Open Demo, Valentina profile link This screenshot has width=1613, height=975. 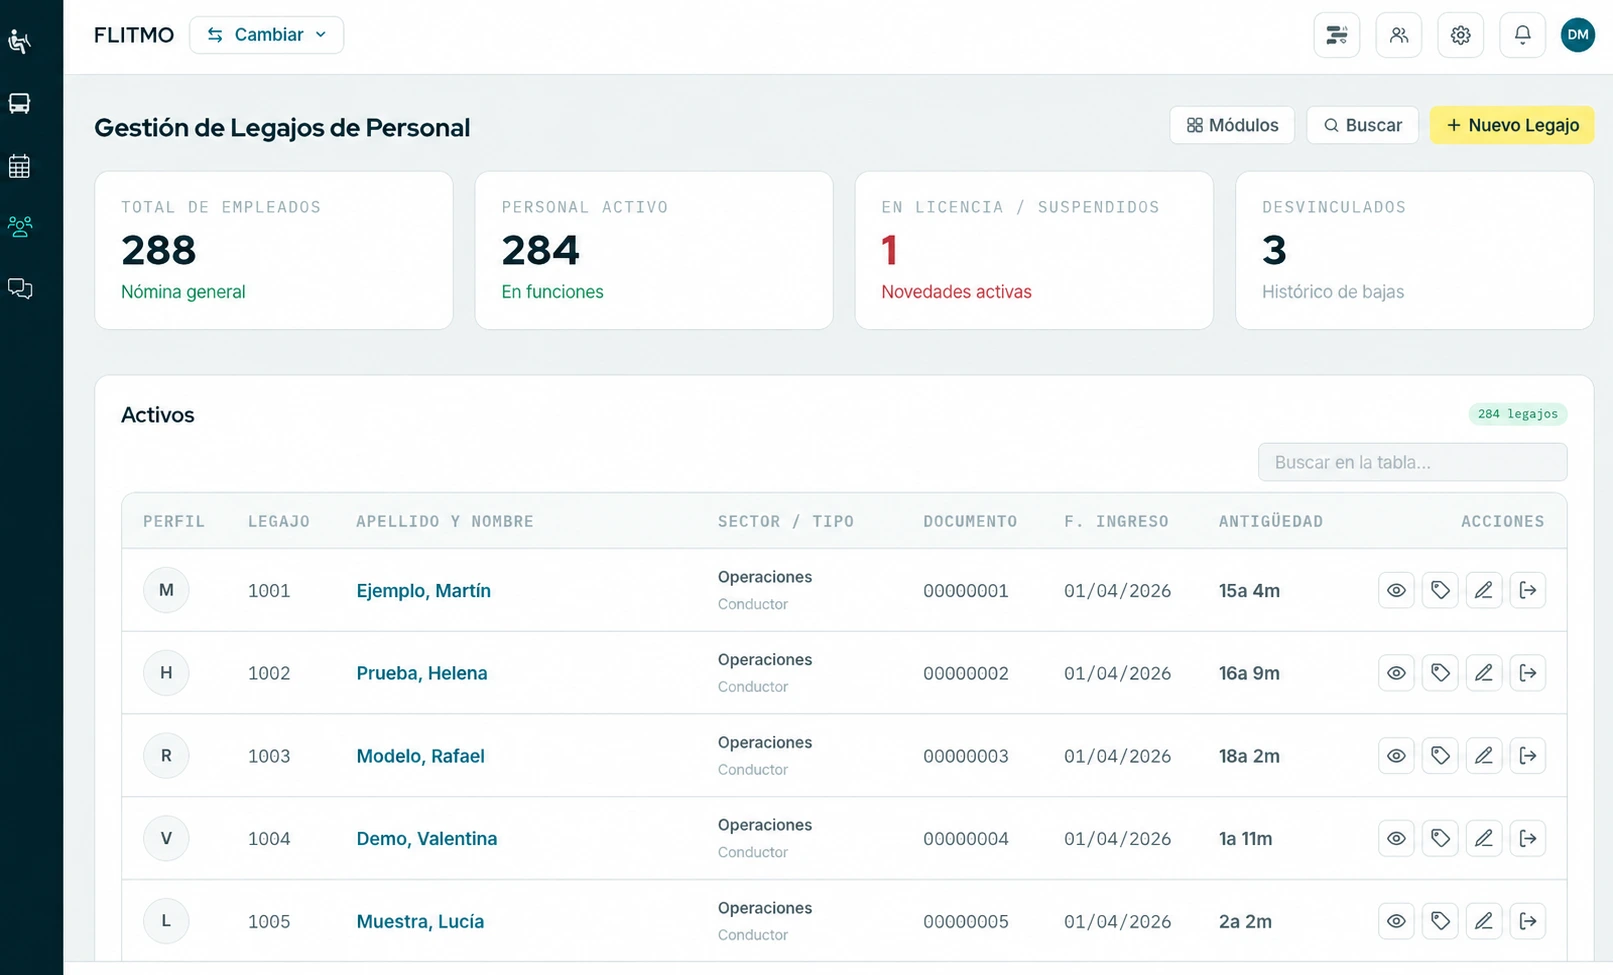[x=427, y=839]
